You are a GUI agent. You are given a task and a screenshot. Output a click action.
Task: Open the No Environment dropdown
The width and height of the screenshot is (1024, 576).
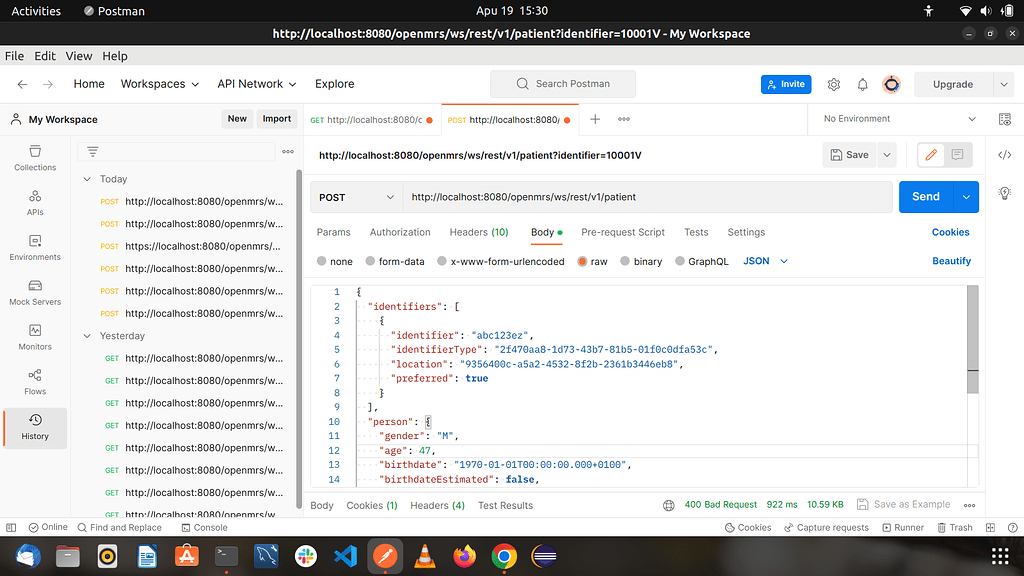coord(895,118)
